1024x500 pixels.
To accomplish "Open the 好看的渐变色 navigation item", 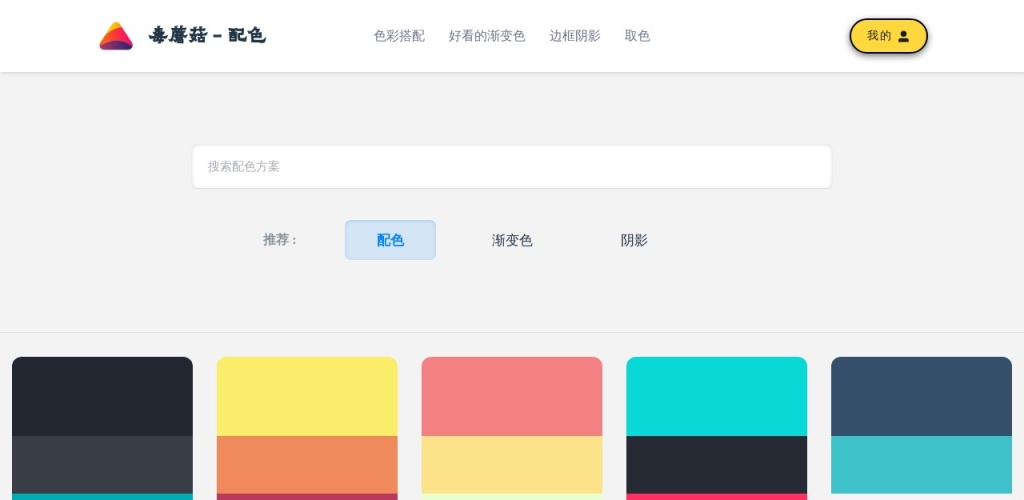I will click(x=486, y=36).
